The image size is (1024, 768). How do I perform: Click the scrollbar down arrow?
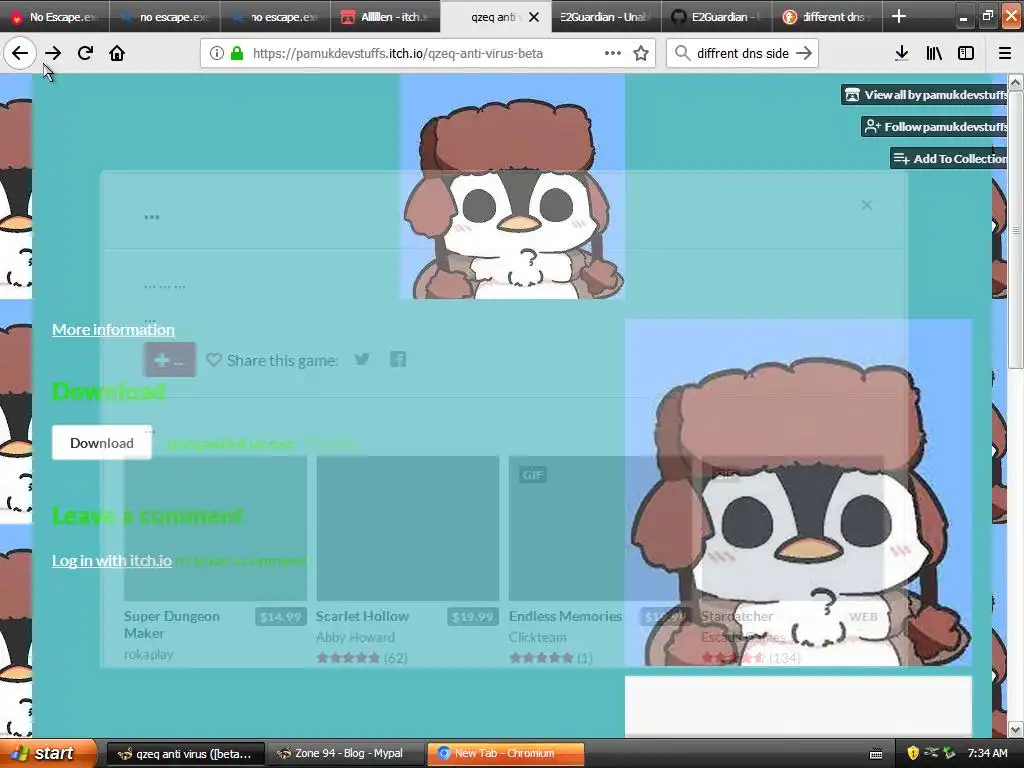pyautogui.click(x=1015, y=729)
